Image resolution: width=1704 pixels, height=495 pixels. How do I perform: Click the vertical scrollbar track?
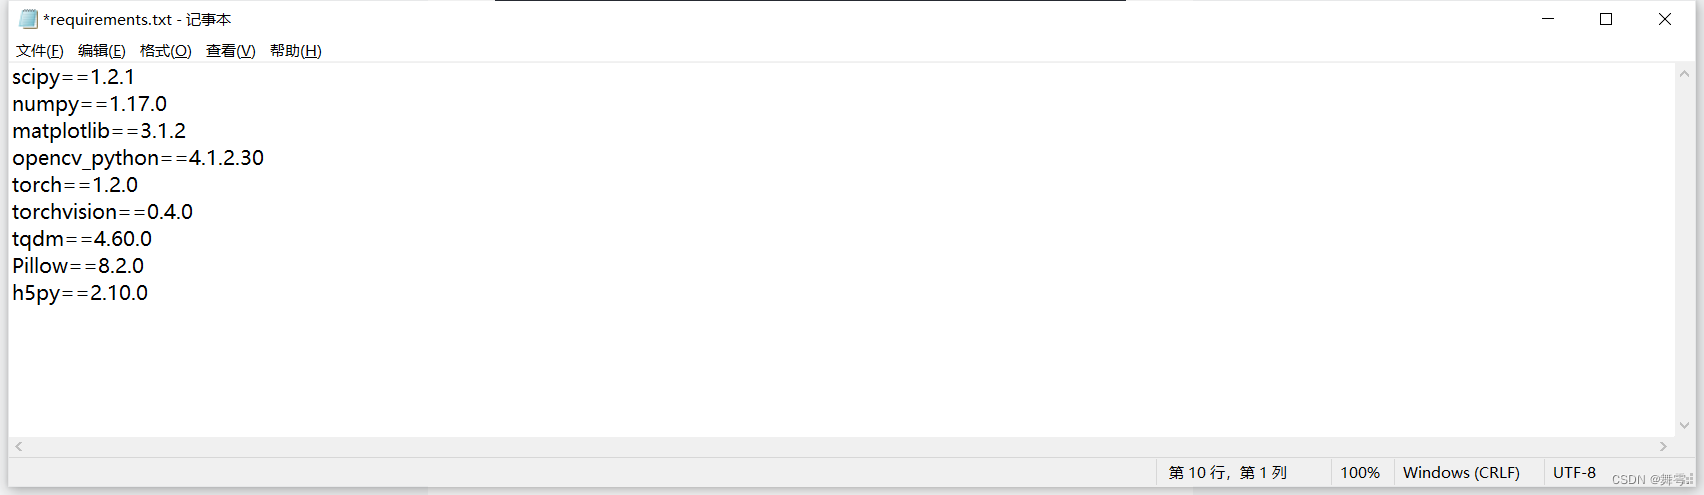coord(1684,250)
